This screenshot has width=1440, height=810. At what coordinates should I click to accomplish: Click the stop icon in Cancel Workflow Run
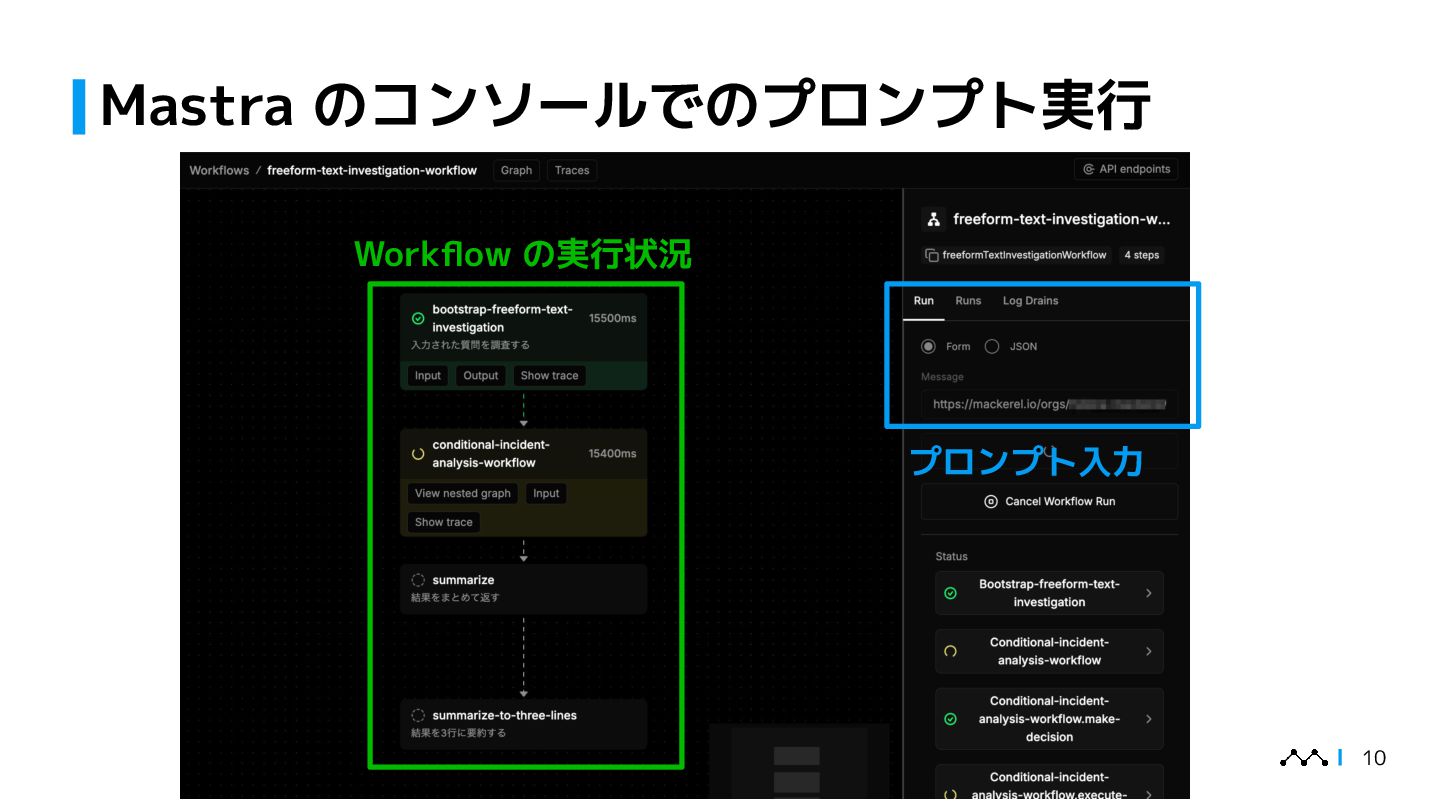tap(991, 501)
